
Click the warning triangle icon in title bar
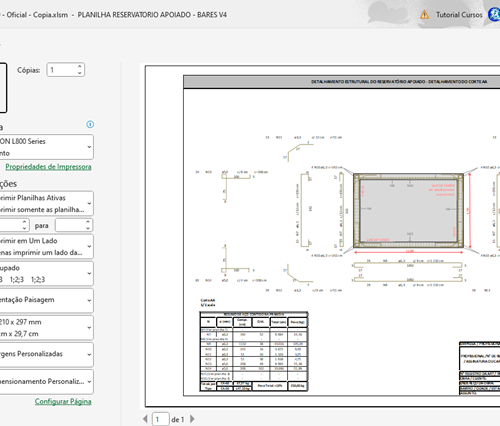tap(424, 15)
